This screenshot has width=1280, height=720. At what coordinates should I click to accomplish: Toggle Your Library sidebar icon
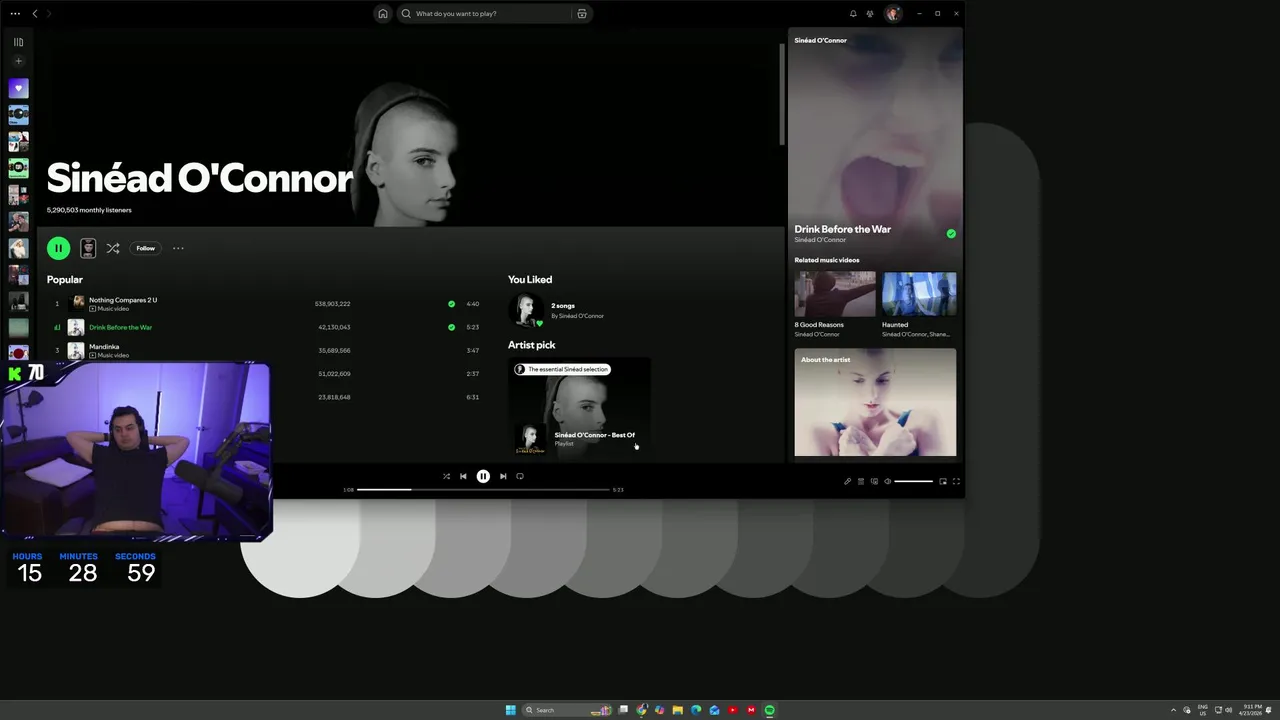pos(18,42)
